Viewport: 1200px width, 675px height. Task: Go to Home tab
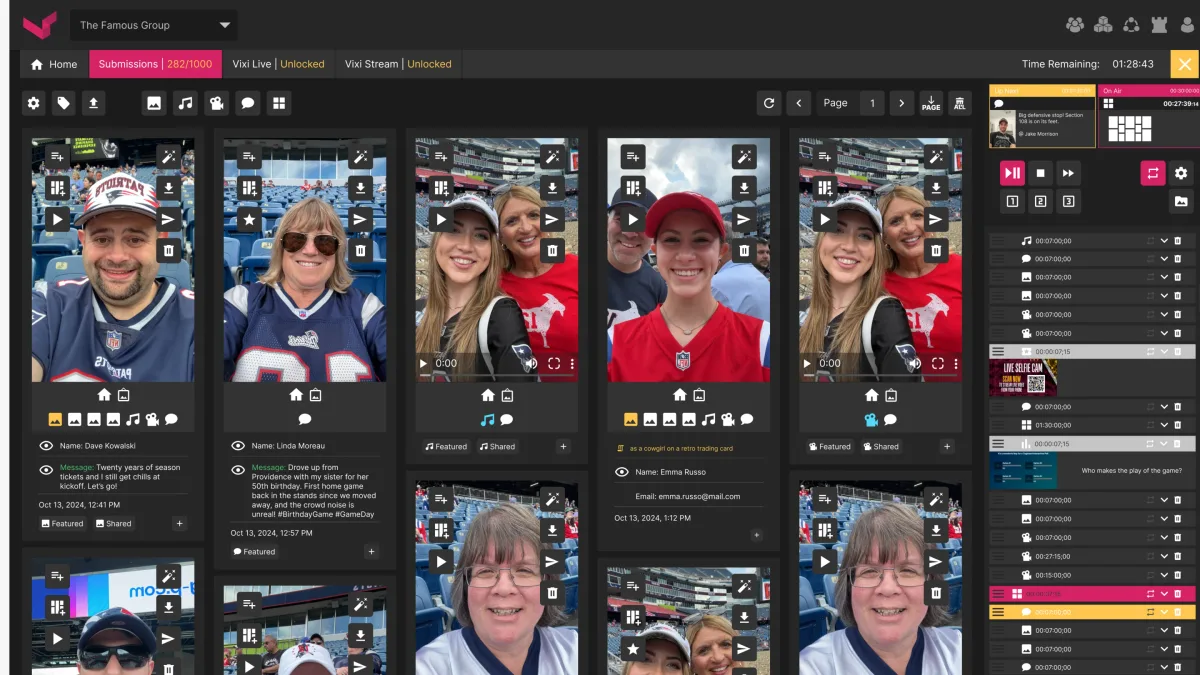(54, 64)
